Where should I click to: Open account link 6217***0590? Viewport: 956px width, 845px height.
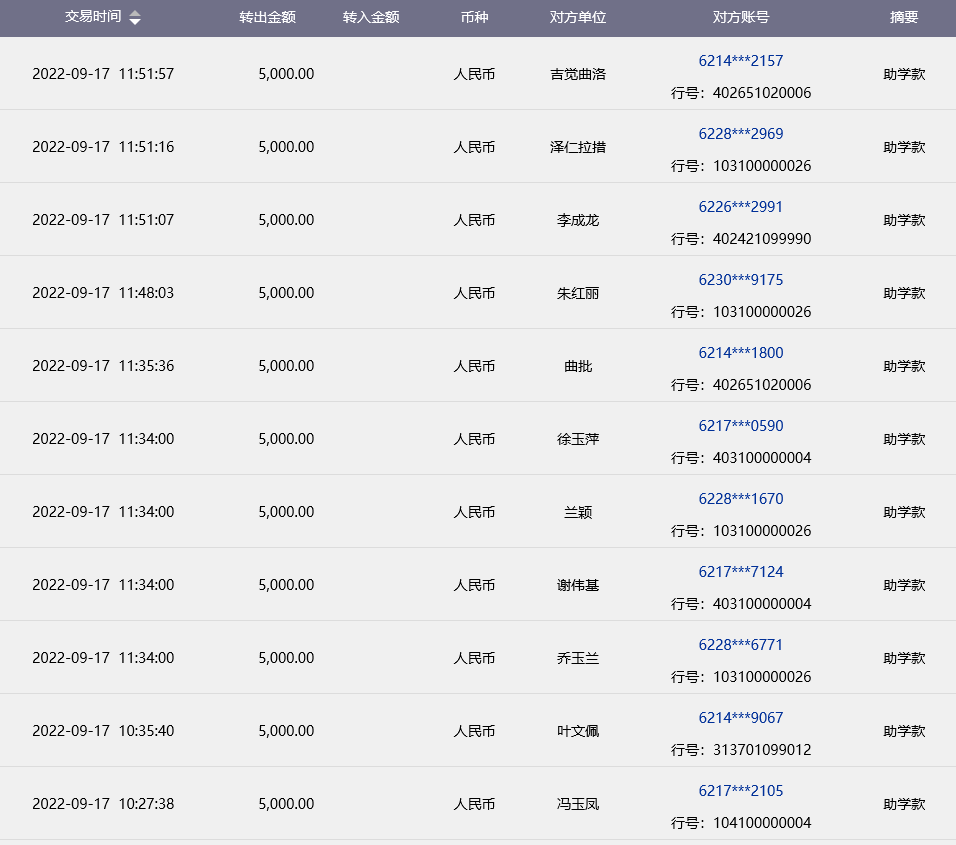[x=741, y=426]
